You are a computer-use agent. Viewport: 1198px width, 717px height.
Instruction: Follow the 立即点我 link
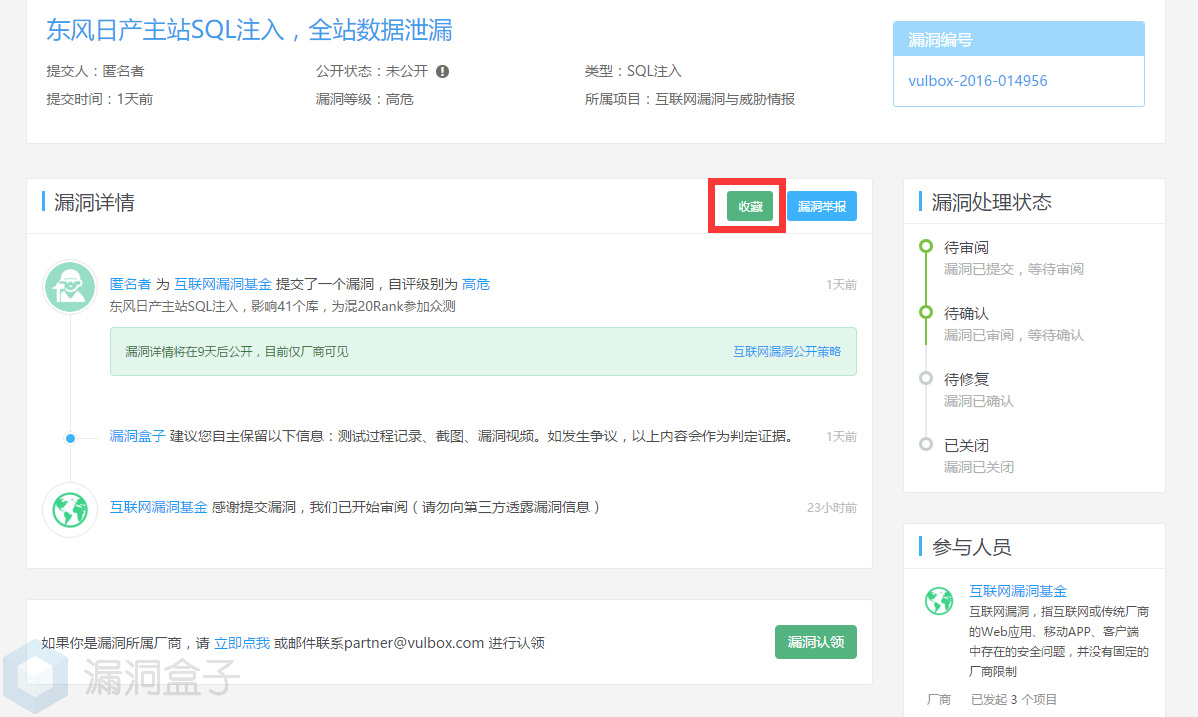point(242,643)
